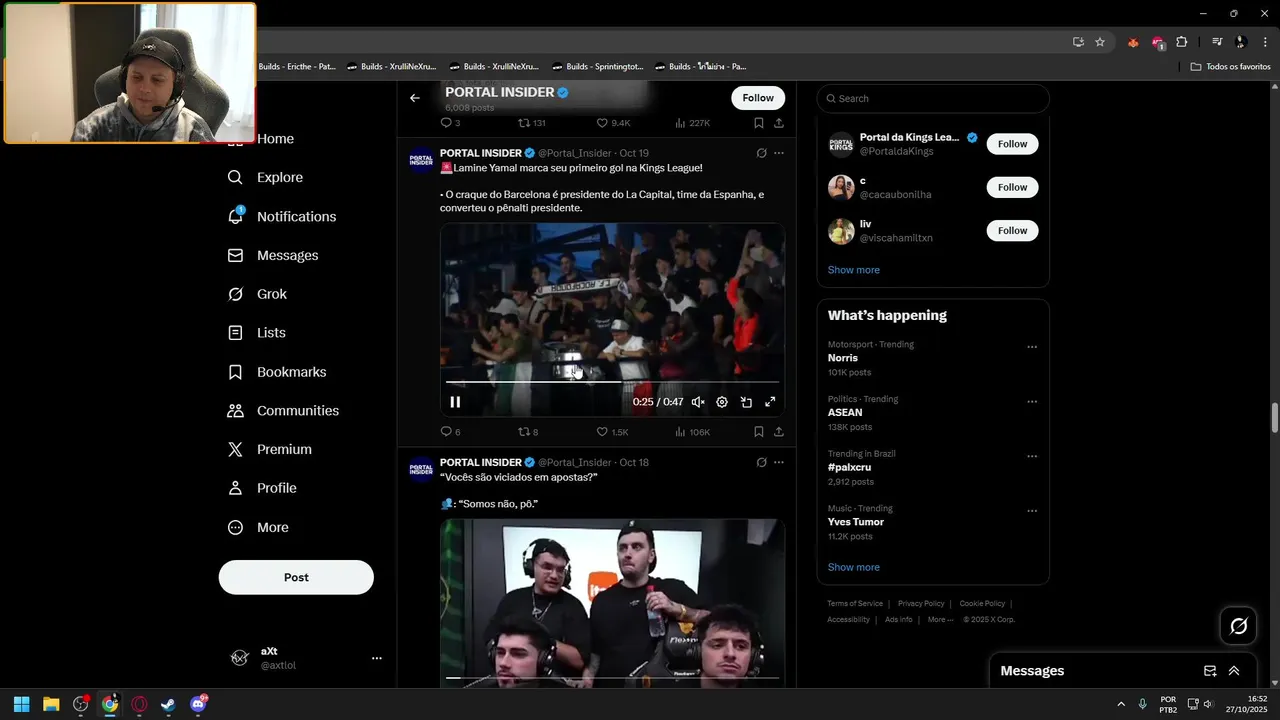Open the Chrome extensions puzzle icon

[1182, 42]
